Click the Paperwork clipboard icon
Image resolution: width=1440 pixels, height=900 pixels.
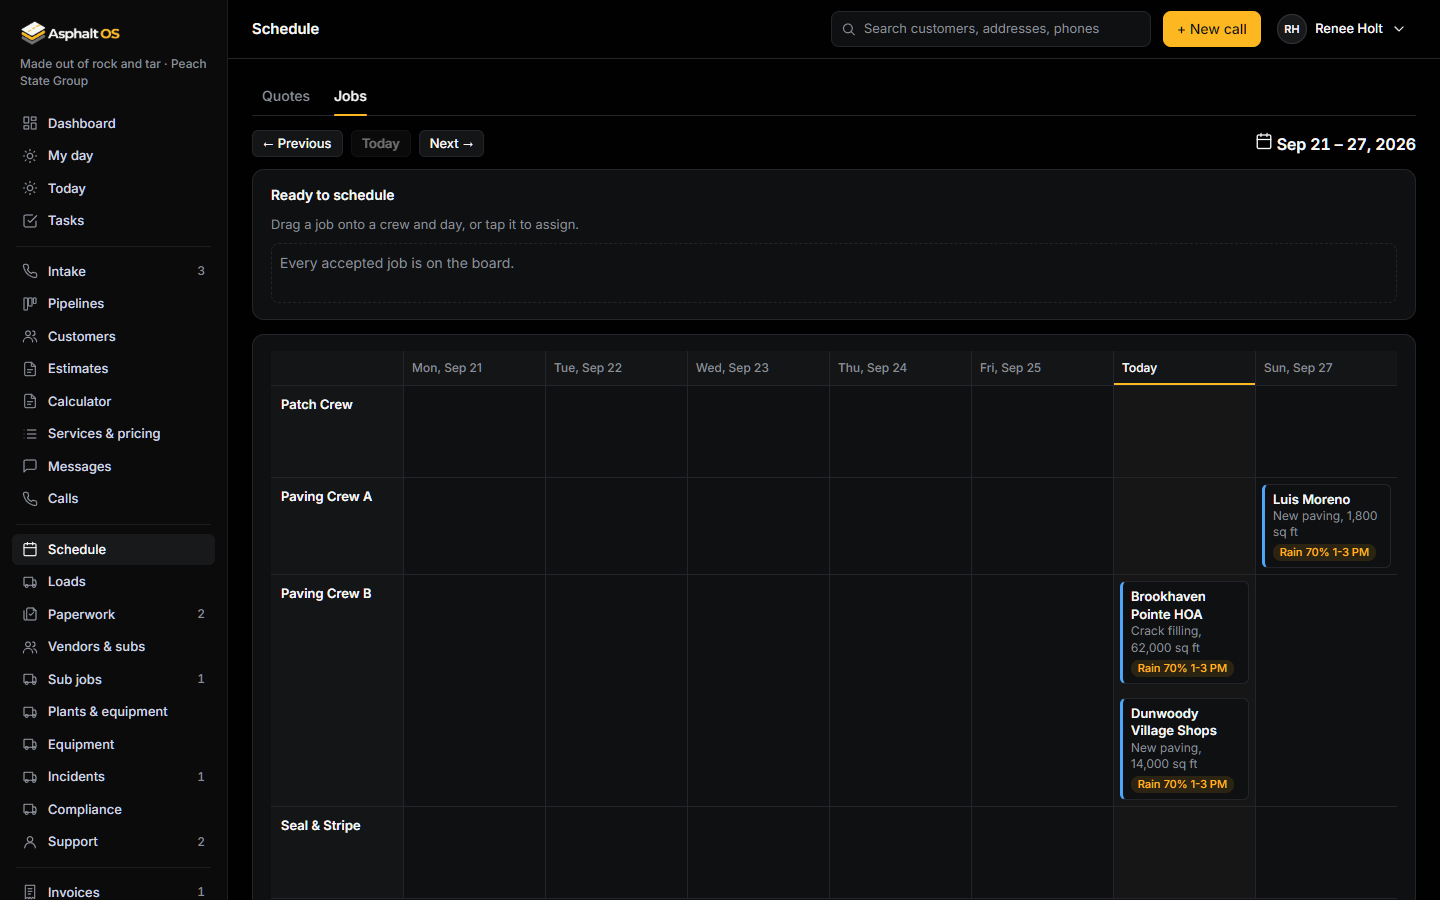30,614
